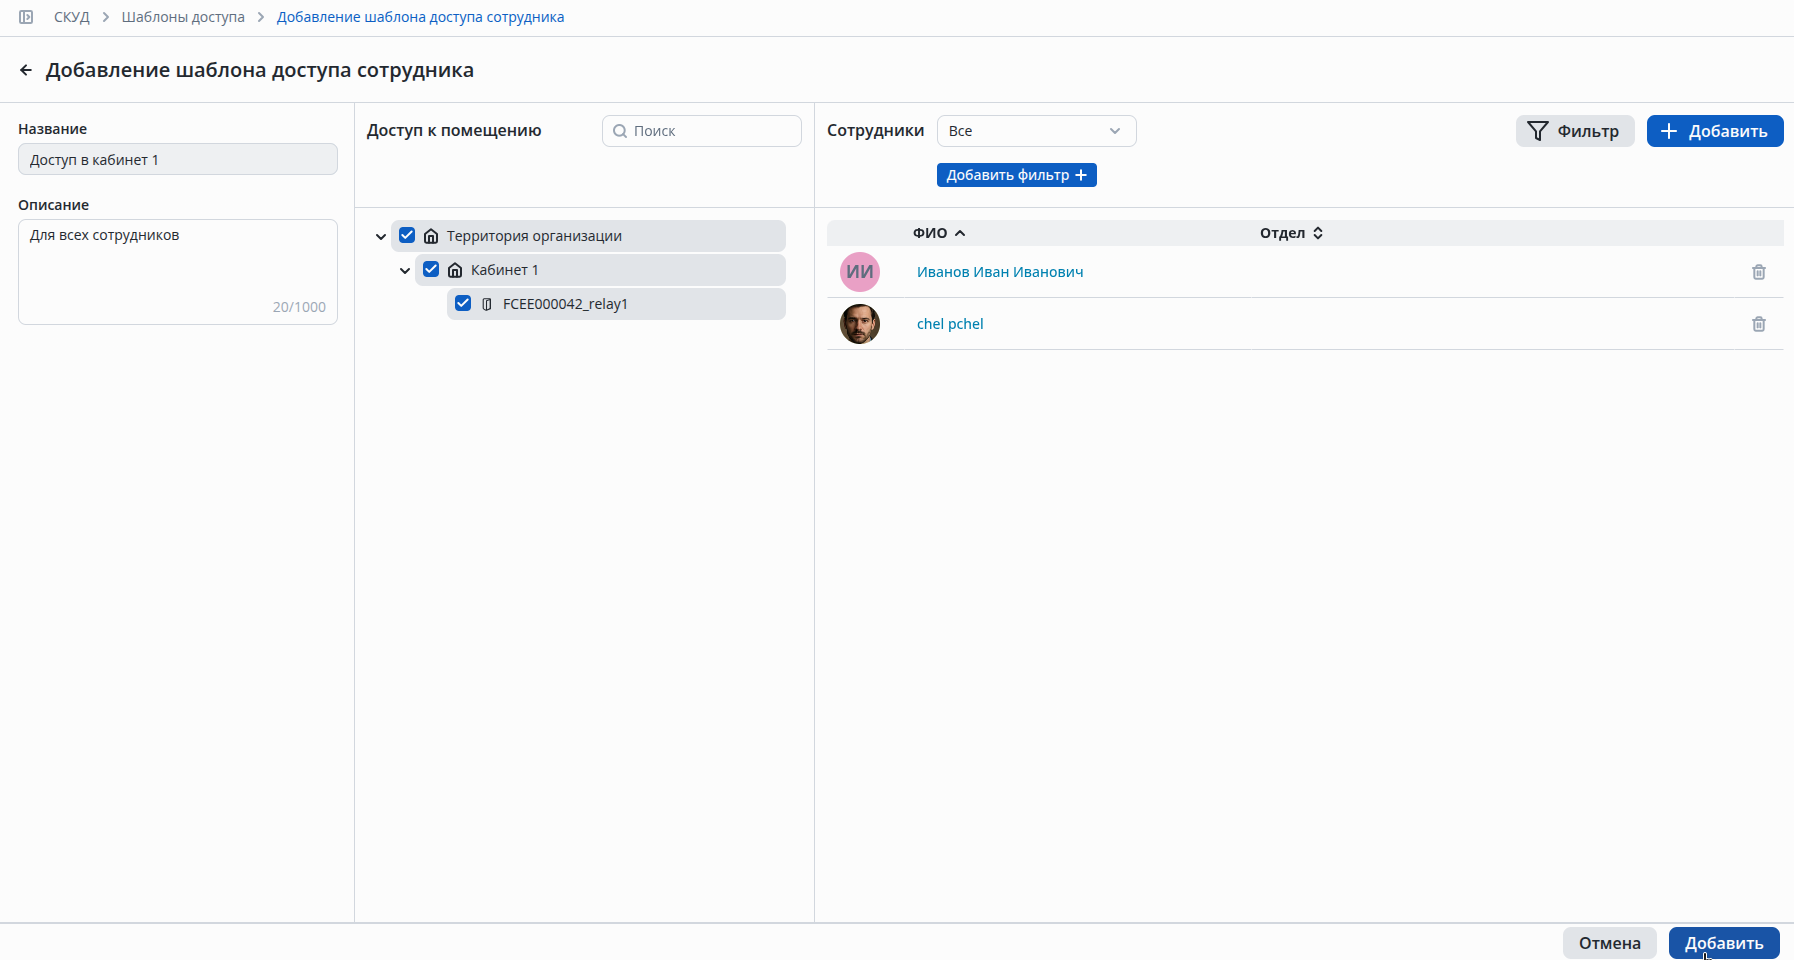Select the FCEE000042_relay1 tree row
Viewport: 1794px width, 960px height.
pyautogui.click(x=616, y=304)
